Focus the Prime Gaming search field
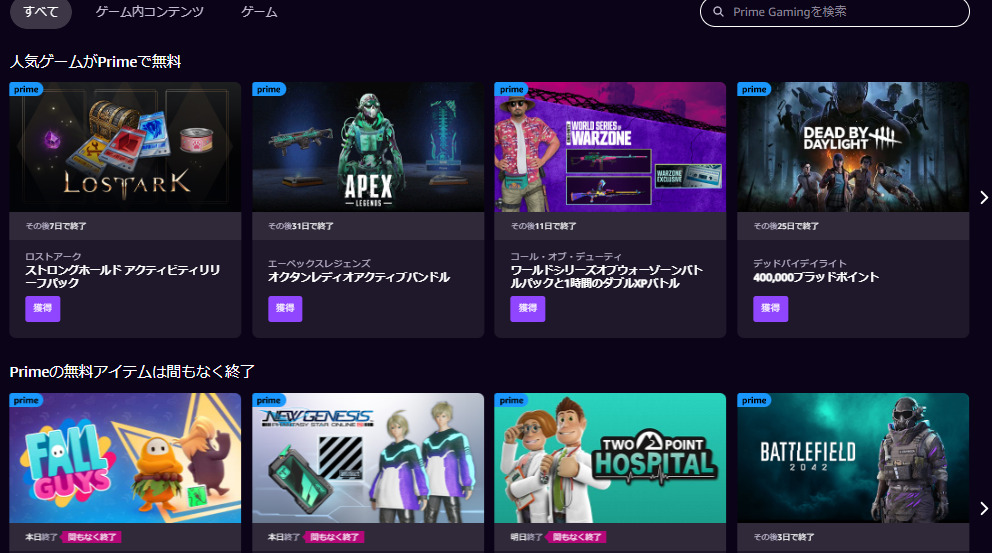The width and height of the screenshot is (992, 553). pyautogui.click(x=834, y=12)
